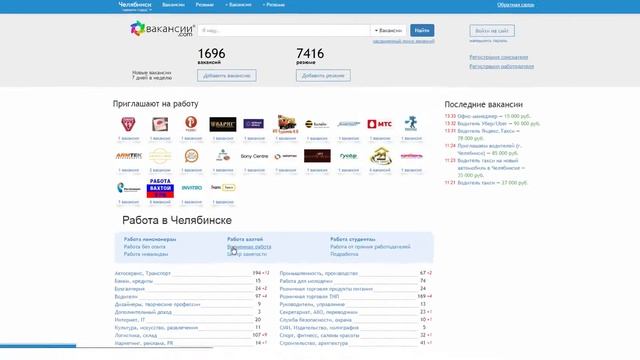Open the Автосервис, Транспорт category
This screenshot has width=640, height=360.
pos(142,273)
